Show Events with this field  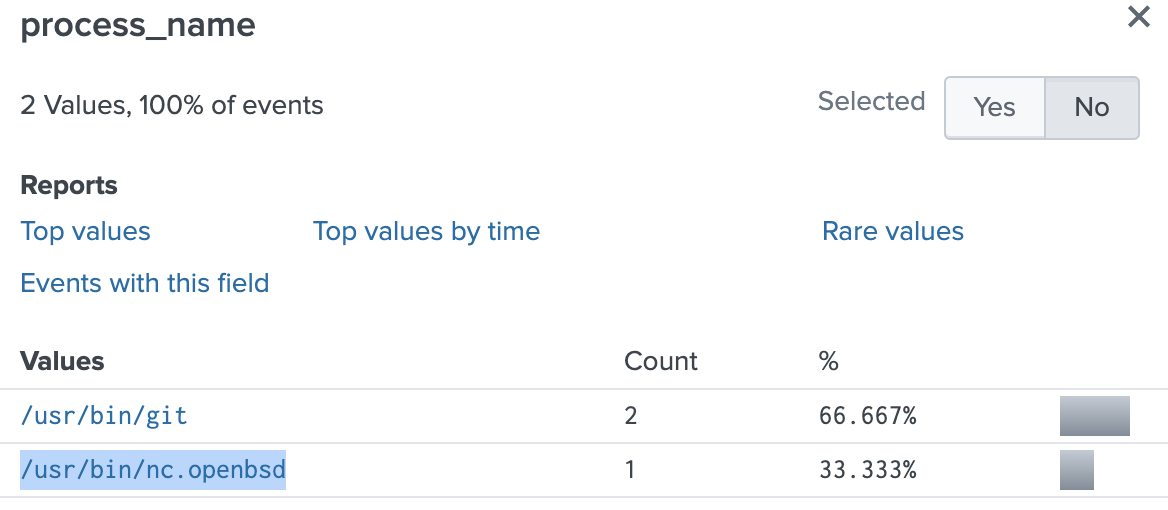pos(145,284)
